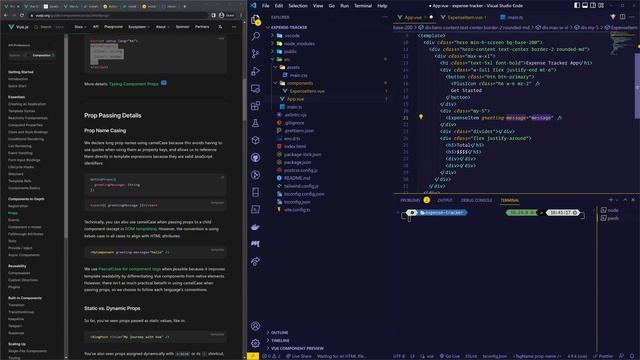Open editor More Actions ellipsis menu

click(632, 17)
